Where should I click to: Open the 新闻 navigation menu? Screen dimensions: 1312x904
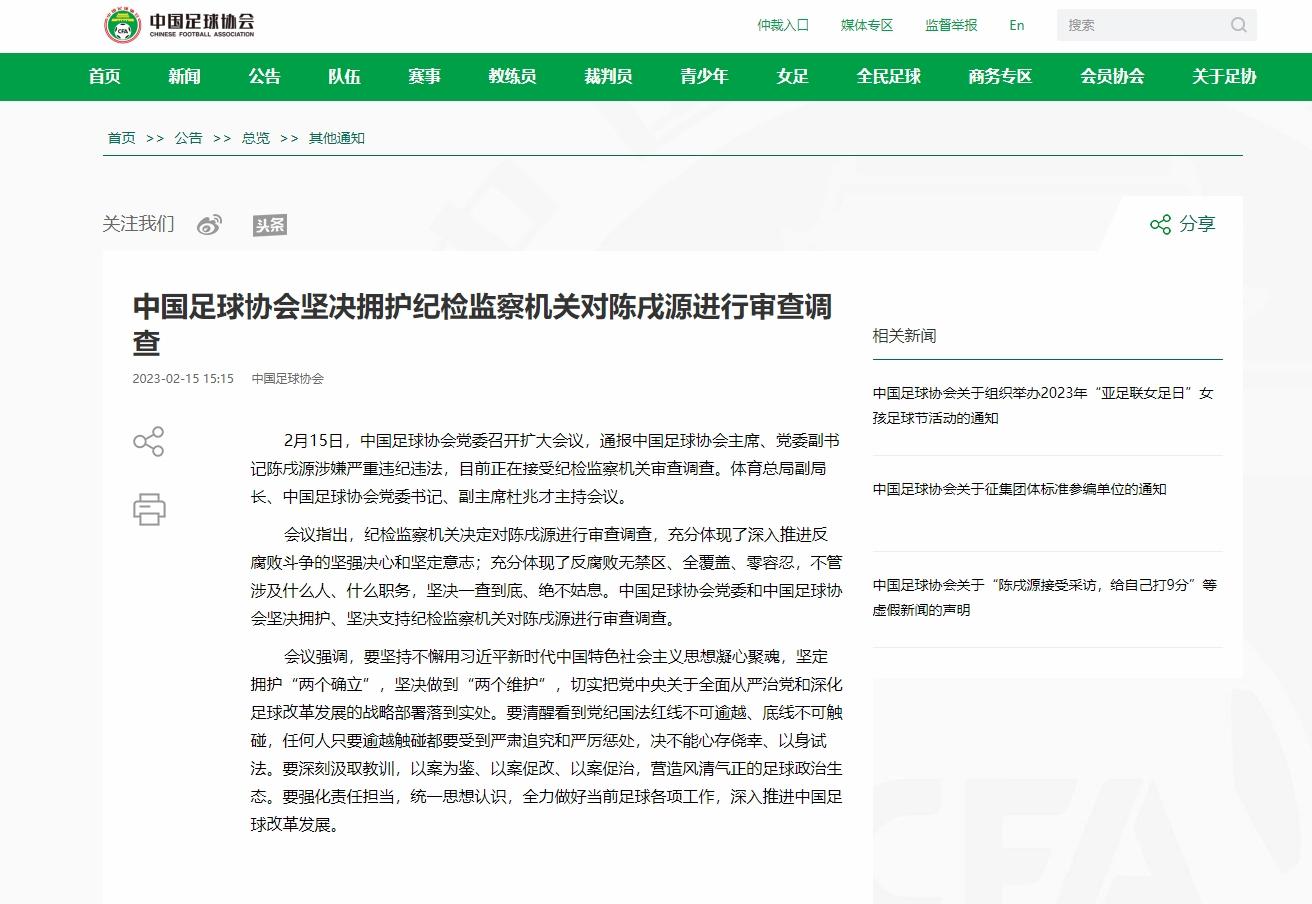[184, 77]
